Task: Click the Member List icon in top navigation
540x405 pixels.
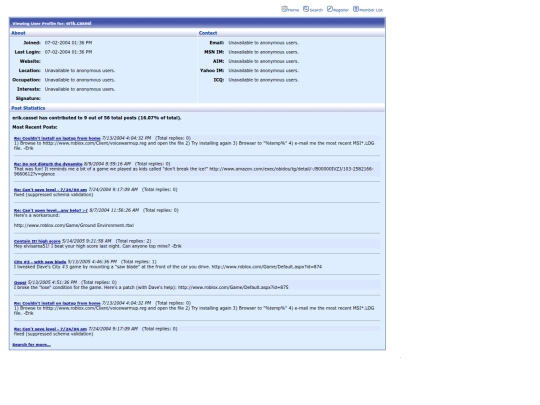Action: 356,9
